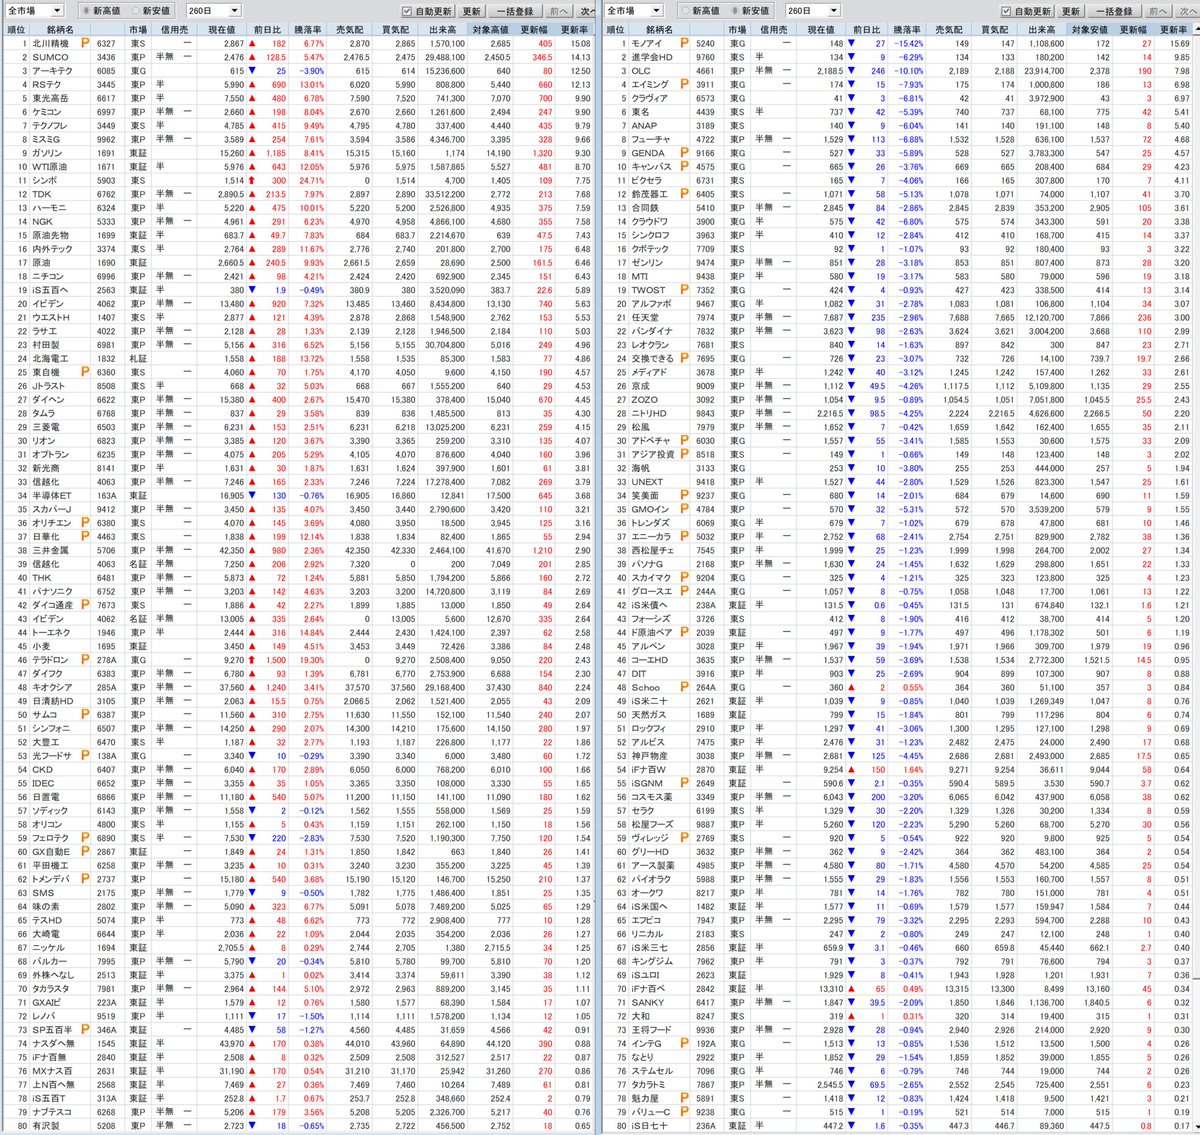Sort left panel by 対象高値 column header
The height and width of the screenshot is (1135, 1200).
coord(491,30)
